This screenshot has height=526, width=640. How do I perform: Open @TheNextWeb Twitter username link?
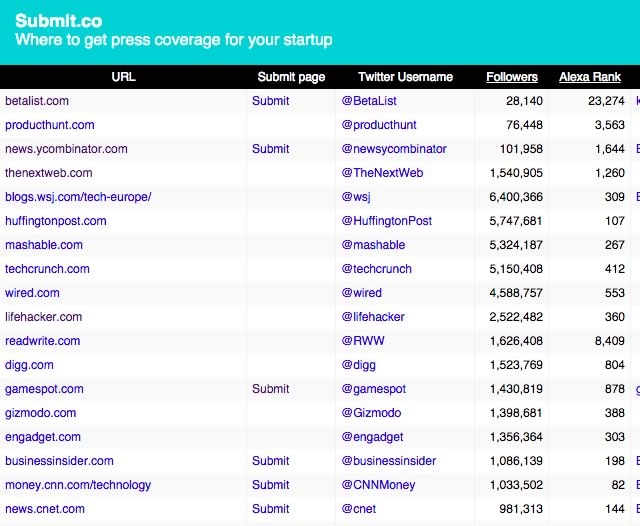point(382,173)
